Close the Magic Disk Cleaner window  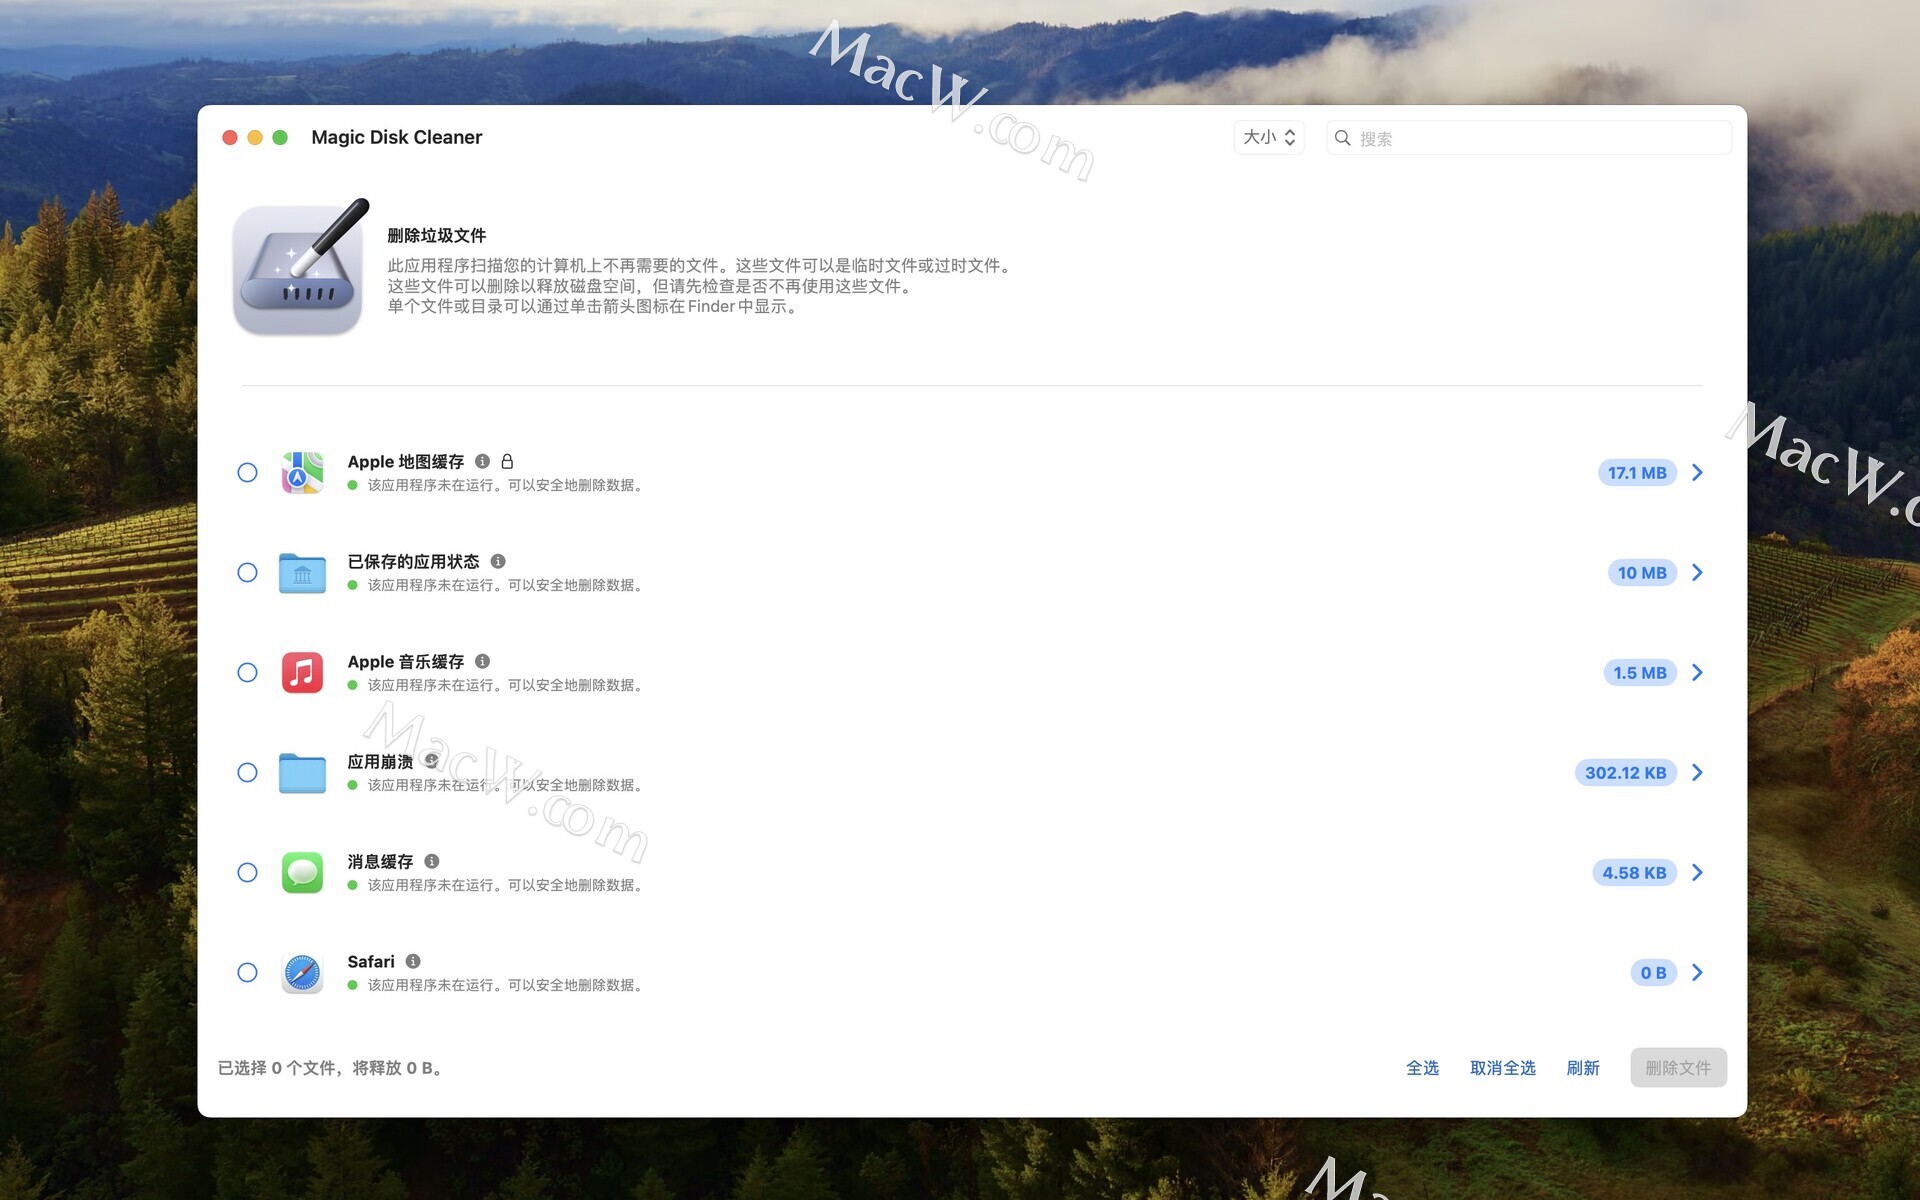[230, 137]
